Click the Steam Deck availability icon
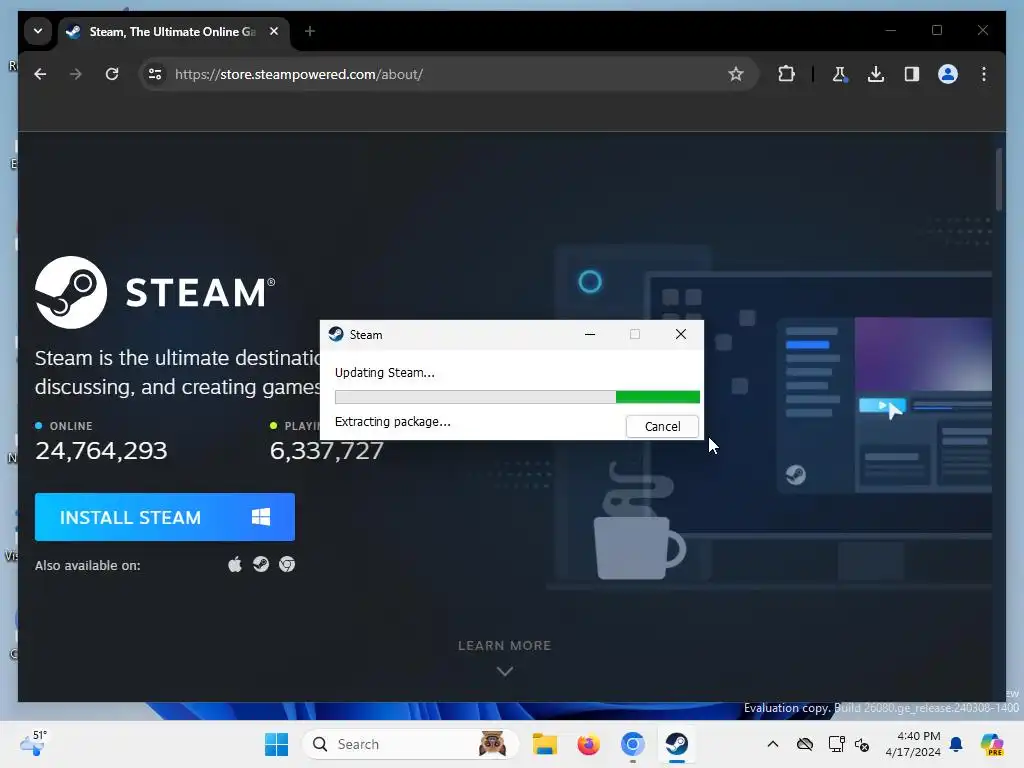The height and width of the screenshot is (768, 1024). tap(261, 564)
